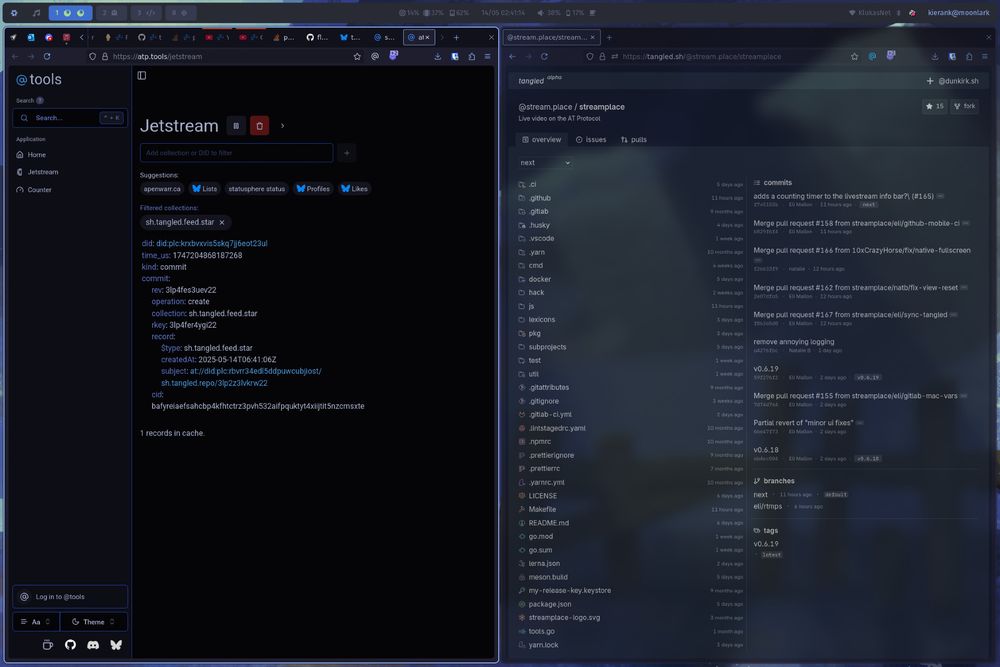
Task: Toggle the sidebar panel icon in atp.tools
Action: point(142,75)
